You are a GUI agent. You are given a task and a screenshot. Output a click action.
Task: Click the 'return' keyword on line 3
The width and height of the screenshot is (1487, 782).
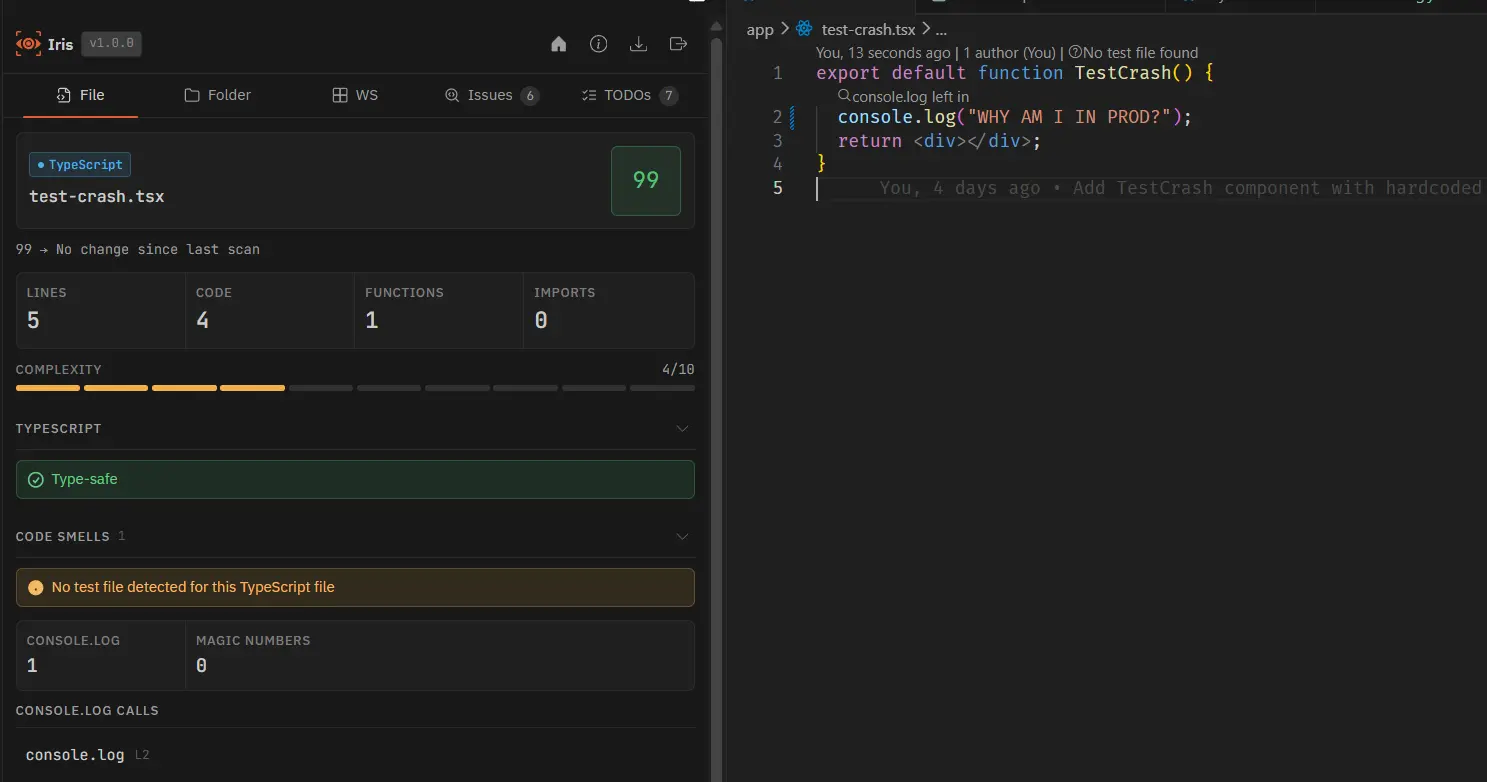pos(870,141)
